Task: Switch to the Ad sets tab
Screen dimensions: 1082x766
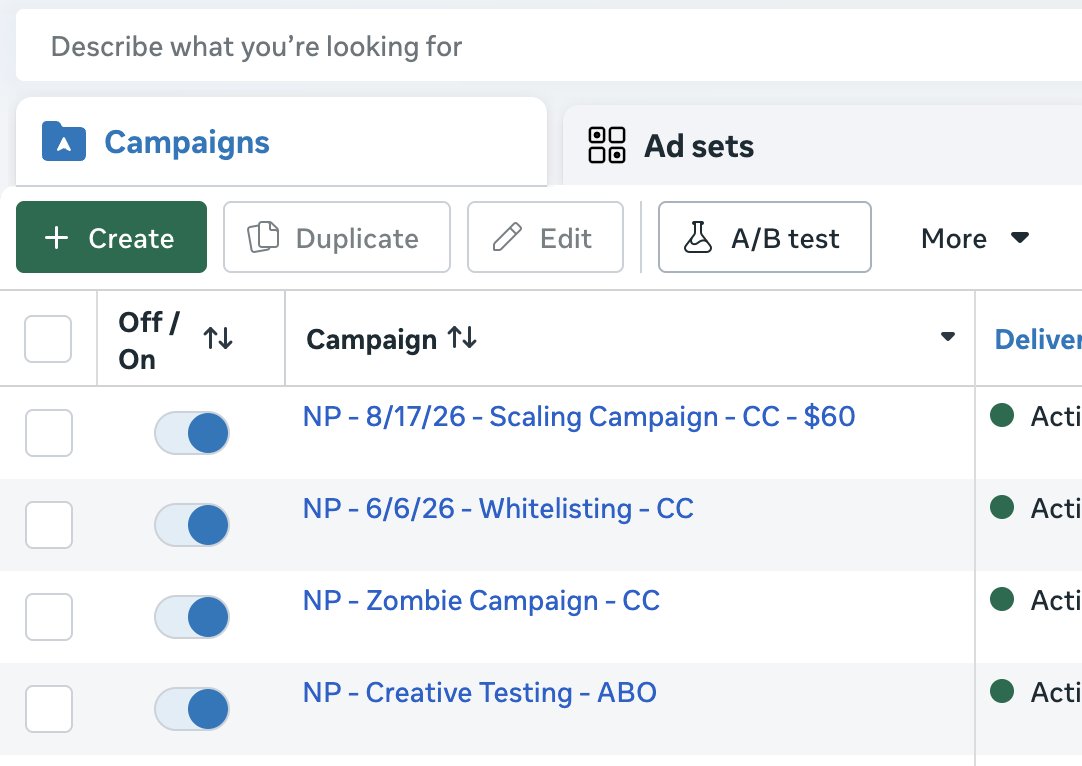Action: point(821,146)
